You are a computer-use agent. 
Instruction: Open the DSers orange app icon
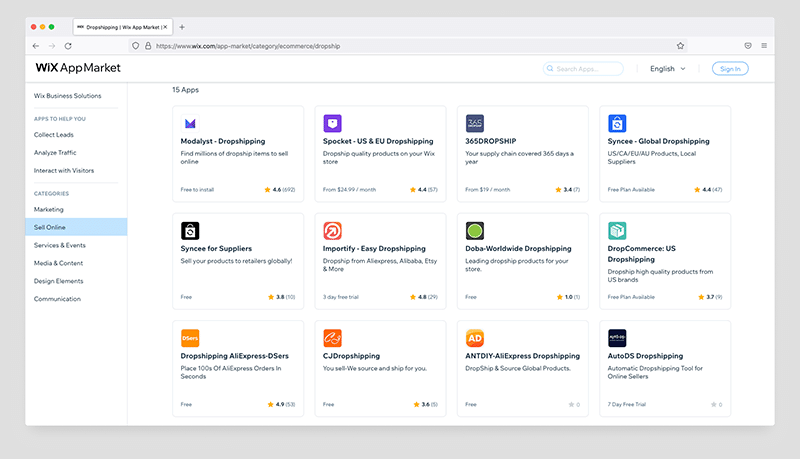pyautogui.click(x=190, y=338)
